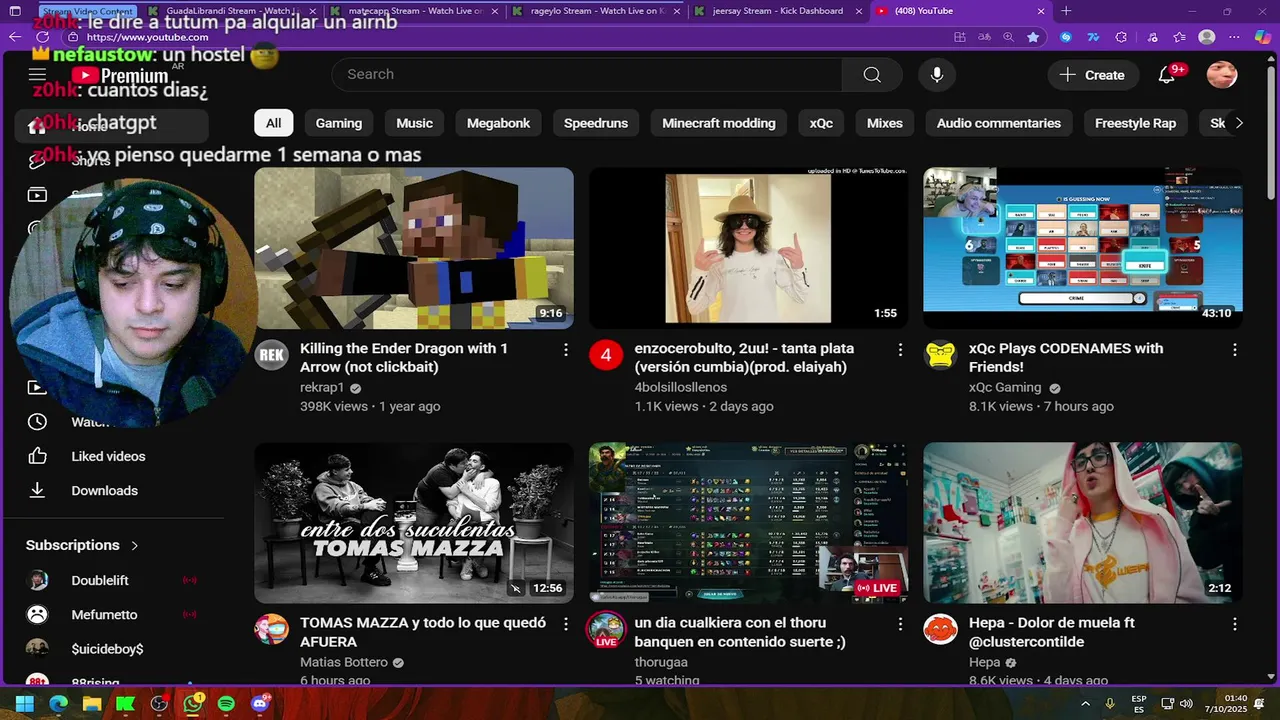Switch to rageylo Stream browser tab
1280x720 pixels.
(596, 11)
